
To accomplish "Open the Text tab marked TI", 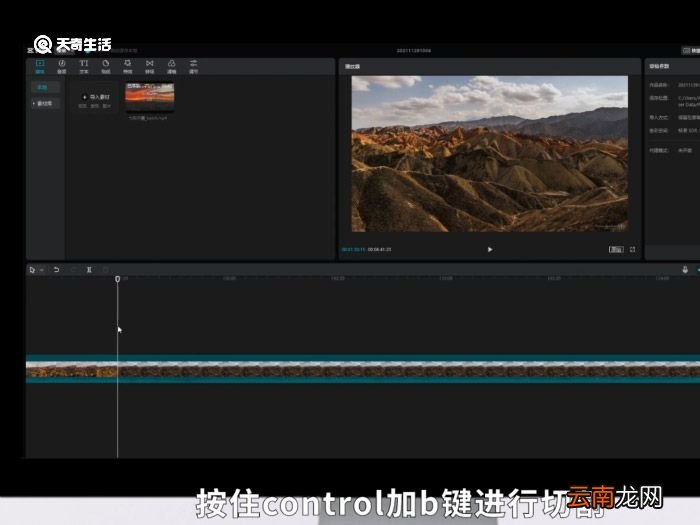I will (83, 67).
